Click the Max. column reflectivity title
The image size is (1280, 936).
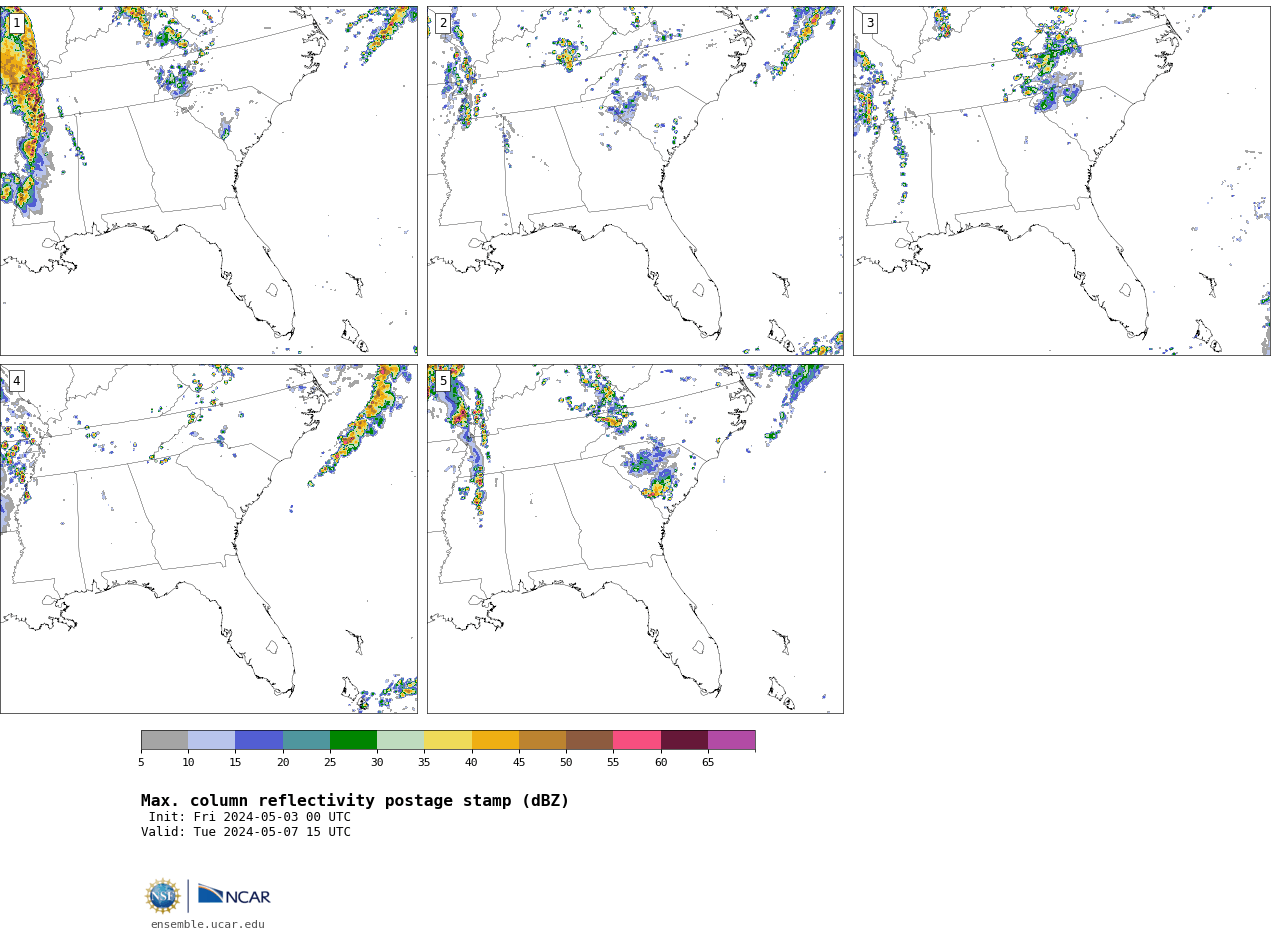click(x=355, y=801)
